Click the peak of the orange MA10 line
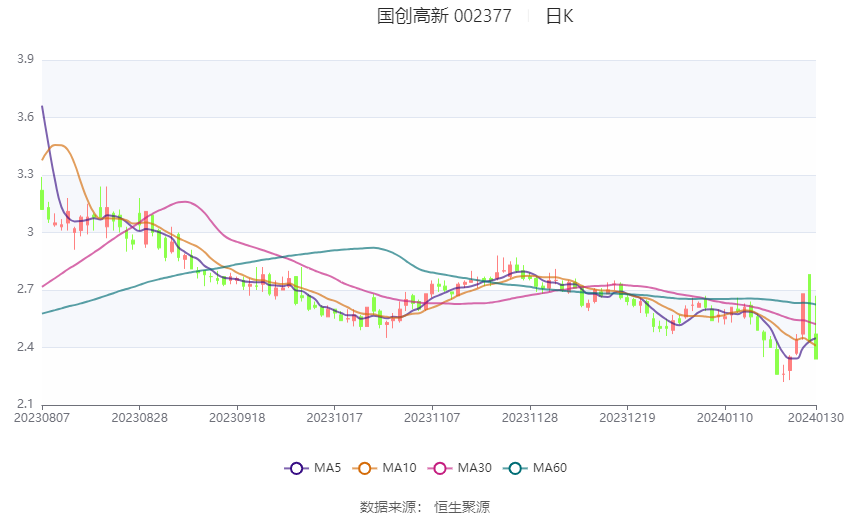The height and width of the screenshot is (517, 850). coord(57,145)
